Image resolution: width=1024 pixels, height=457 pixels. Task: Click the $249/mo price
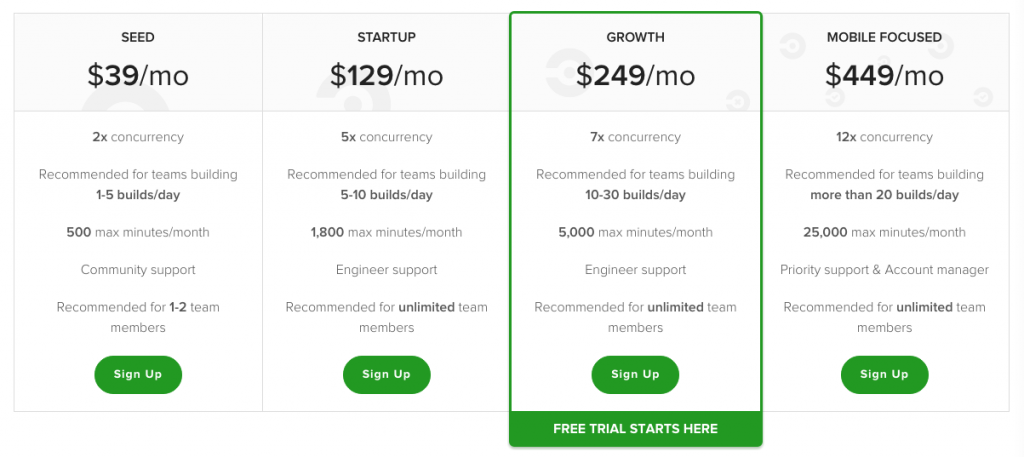coord(635,75)
